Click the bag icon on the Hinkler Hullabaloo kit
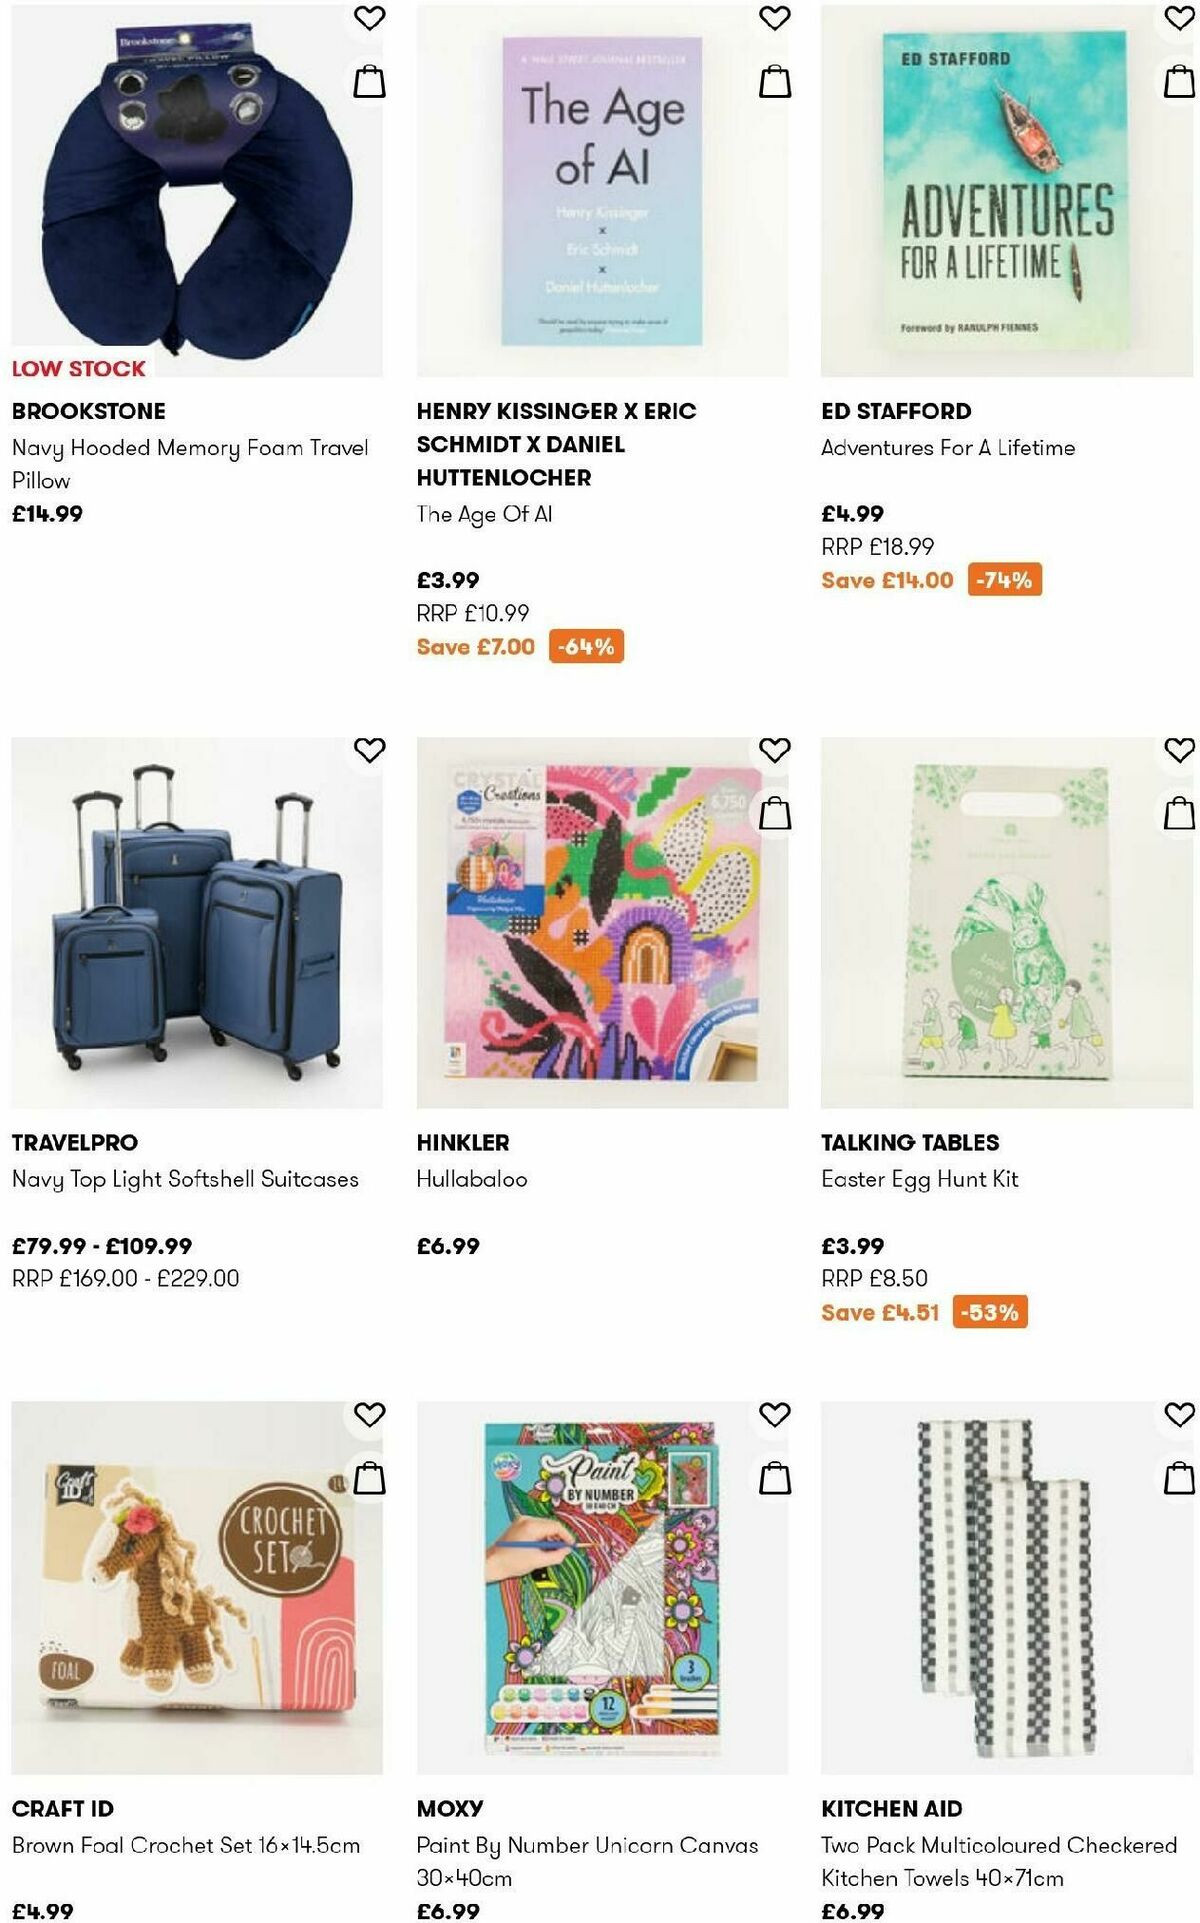1200x1923 pixels. point(776,814)
